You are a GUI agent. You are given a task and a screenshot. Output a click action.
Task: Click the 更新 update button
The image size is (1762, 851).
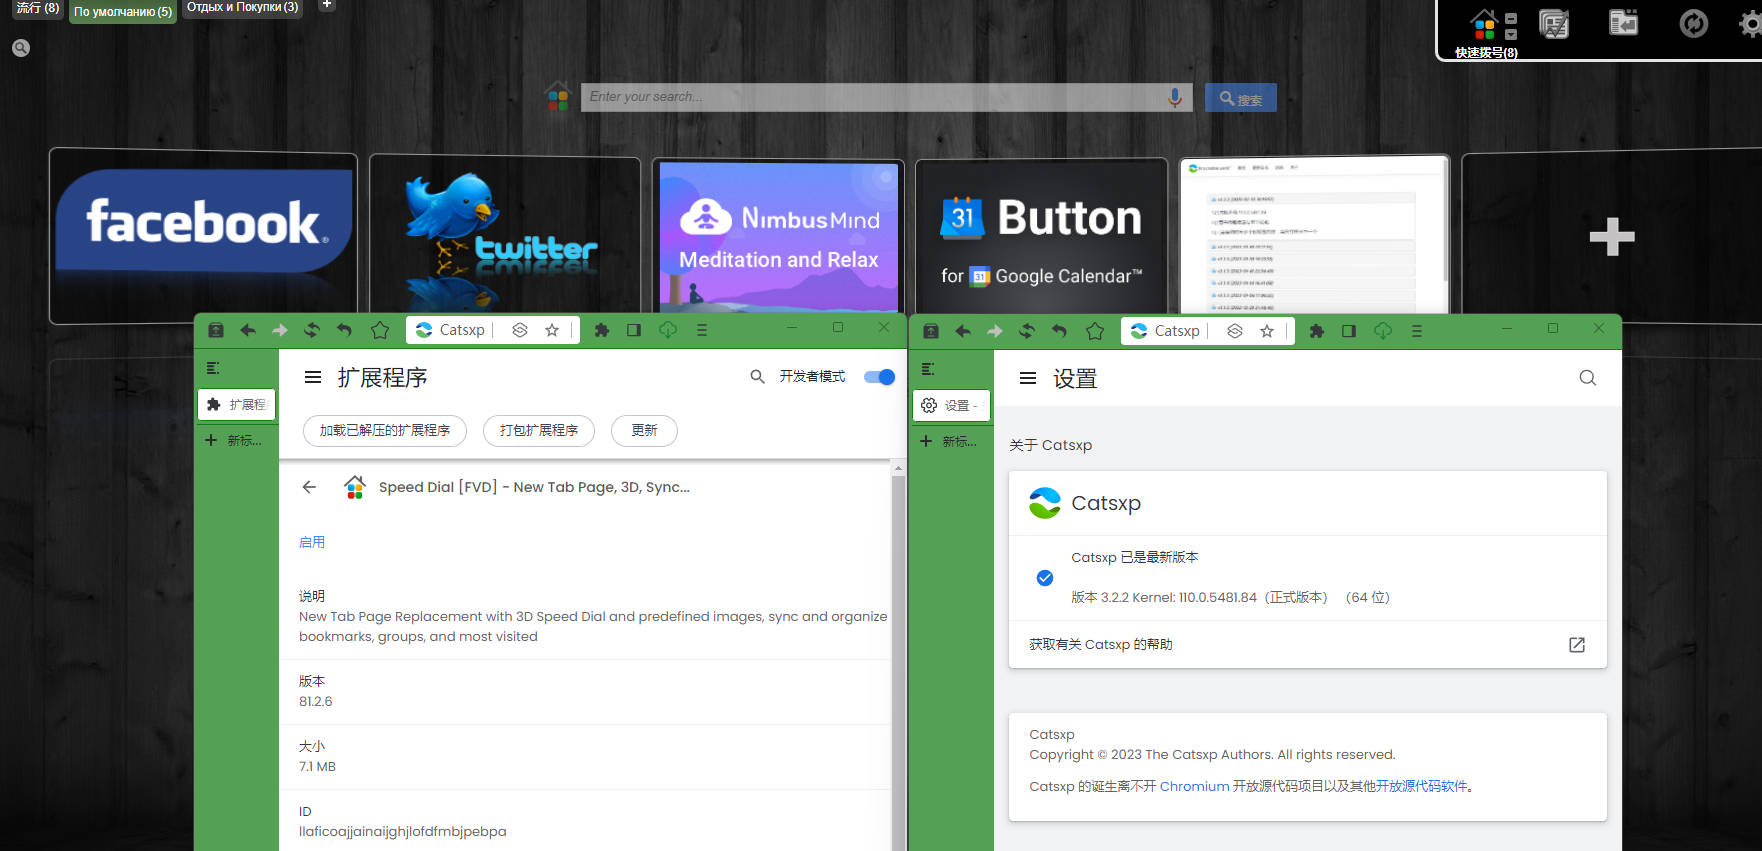(644, 430)
